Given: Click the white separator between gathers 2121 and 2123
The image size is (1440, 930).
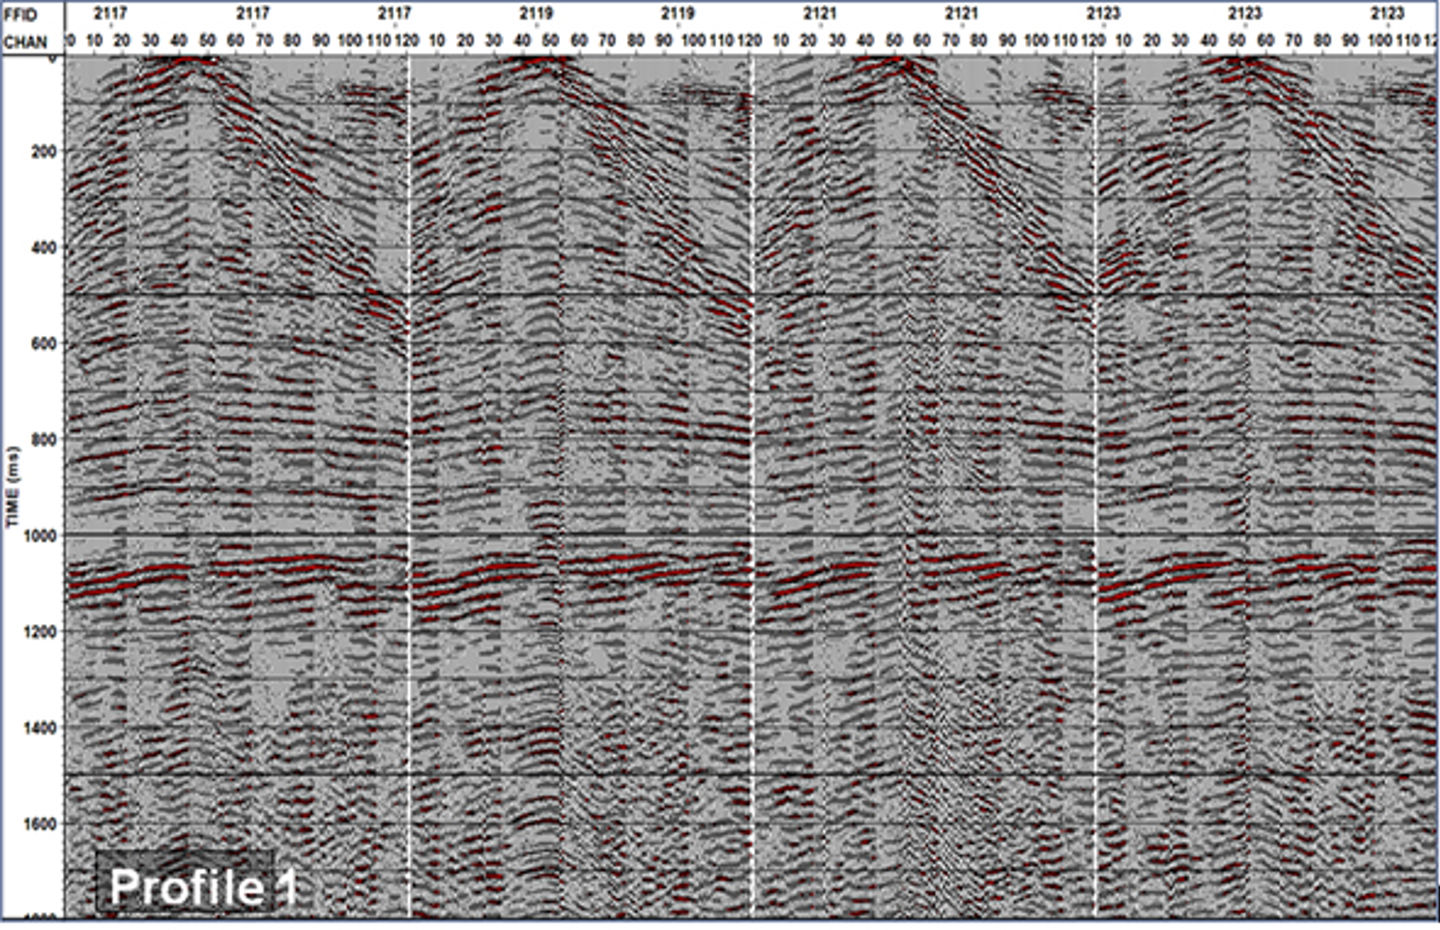Looking at the screenshot, I should 1095,480.
